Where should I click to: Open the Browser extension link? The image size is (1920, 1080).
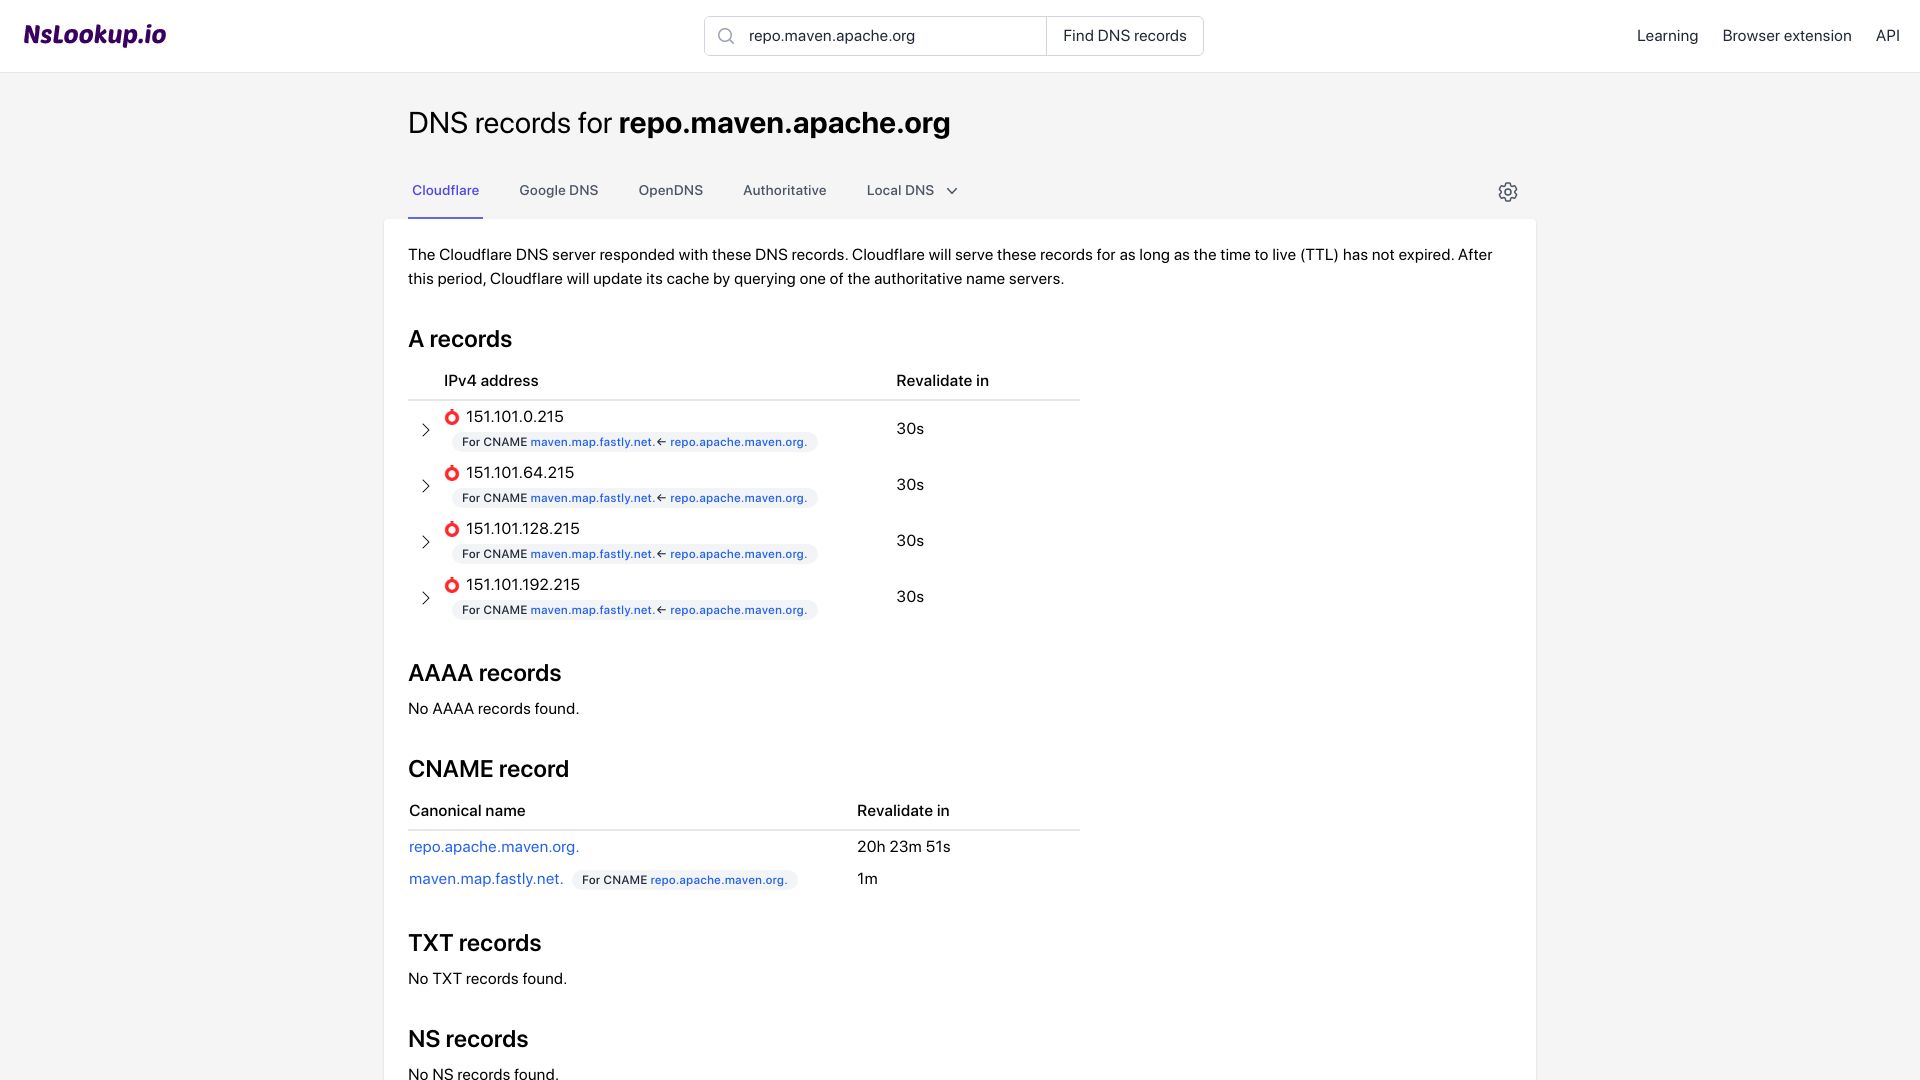1786,36
